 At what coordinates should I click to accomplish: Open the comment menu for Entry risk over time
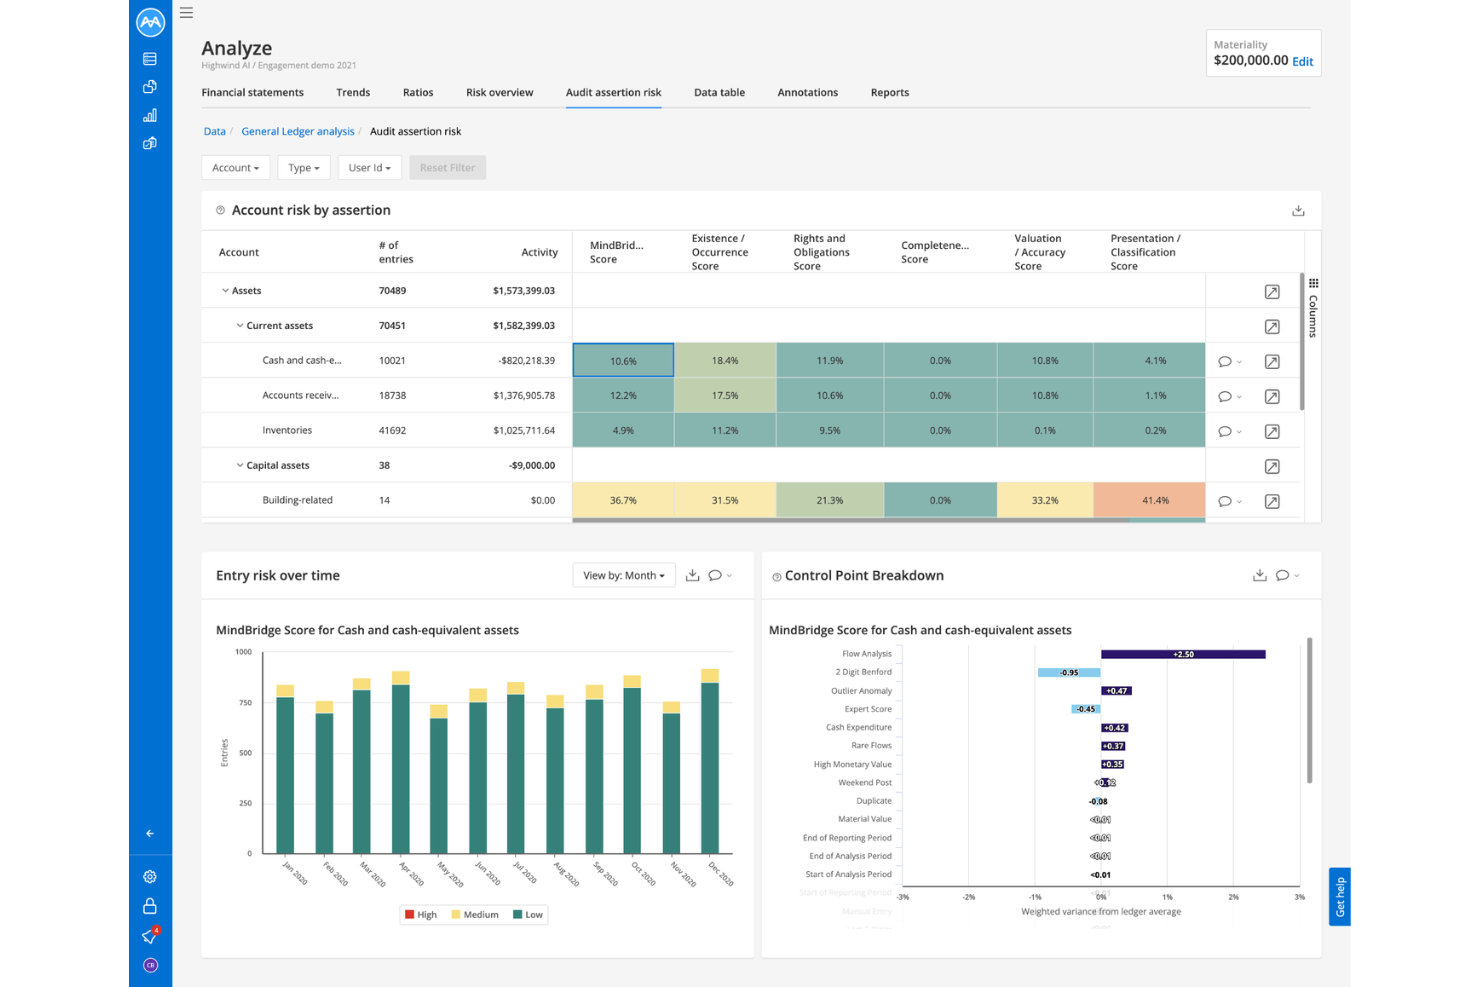pos(720,575)
